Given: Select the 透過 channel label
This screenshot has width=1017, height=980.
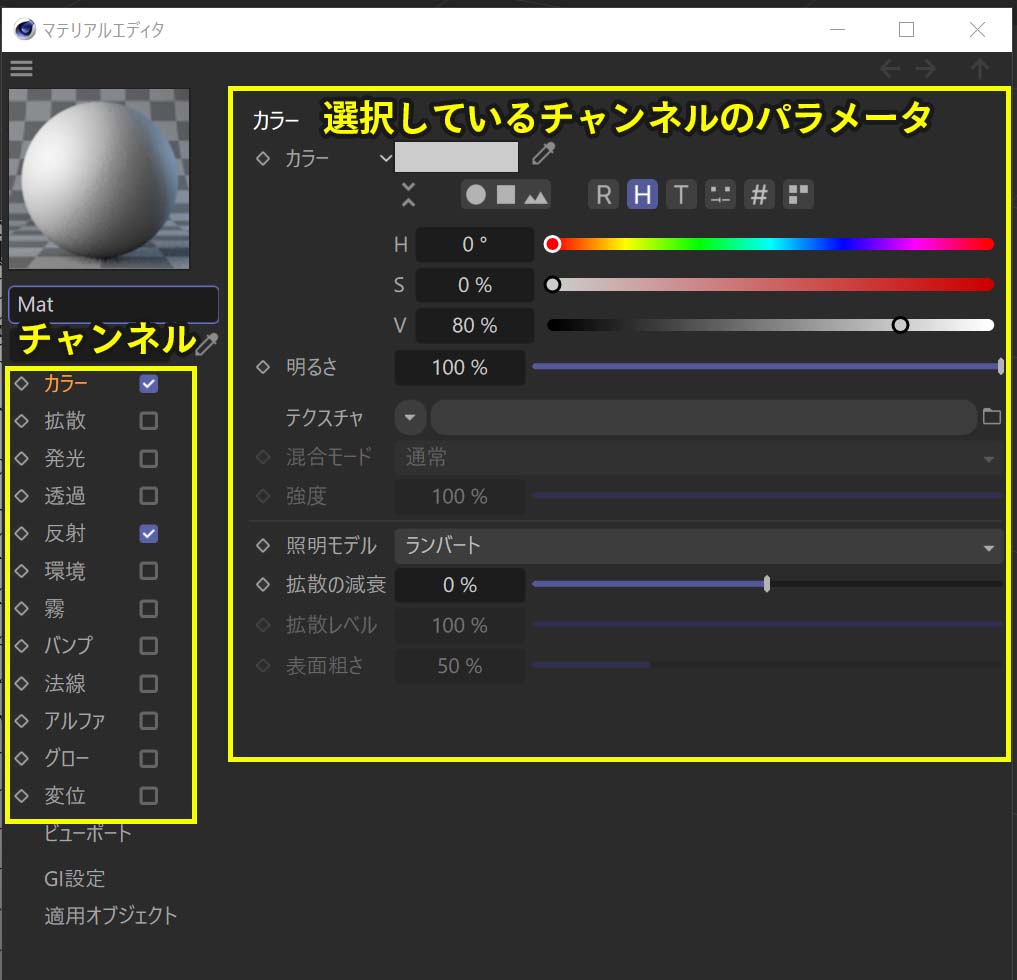Looking at the screenshot, I should [x=65, y=496].
